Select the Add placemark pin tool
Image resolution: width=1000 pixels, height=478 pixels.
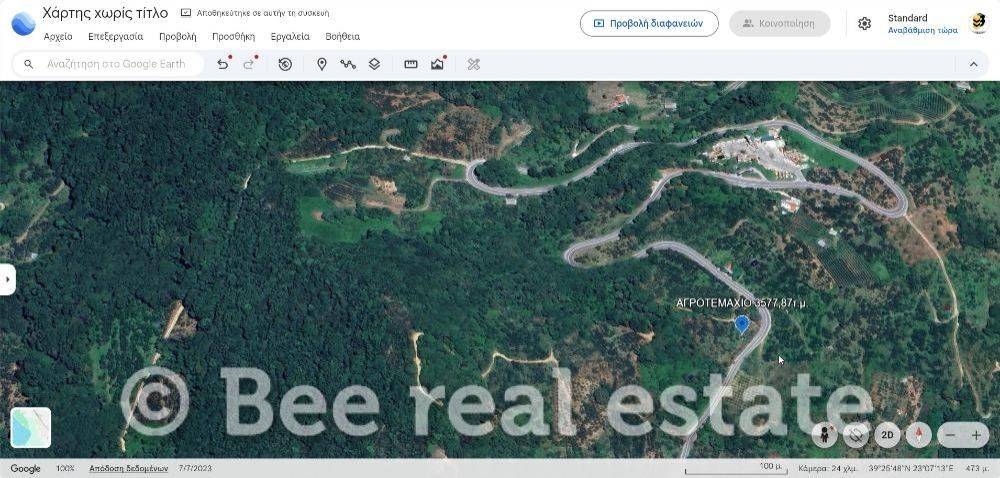click(322, 64)
